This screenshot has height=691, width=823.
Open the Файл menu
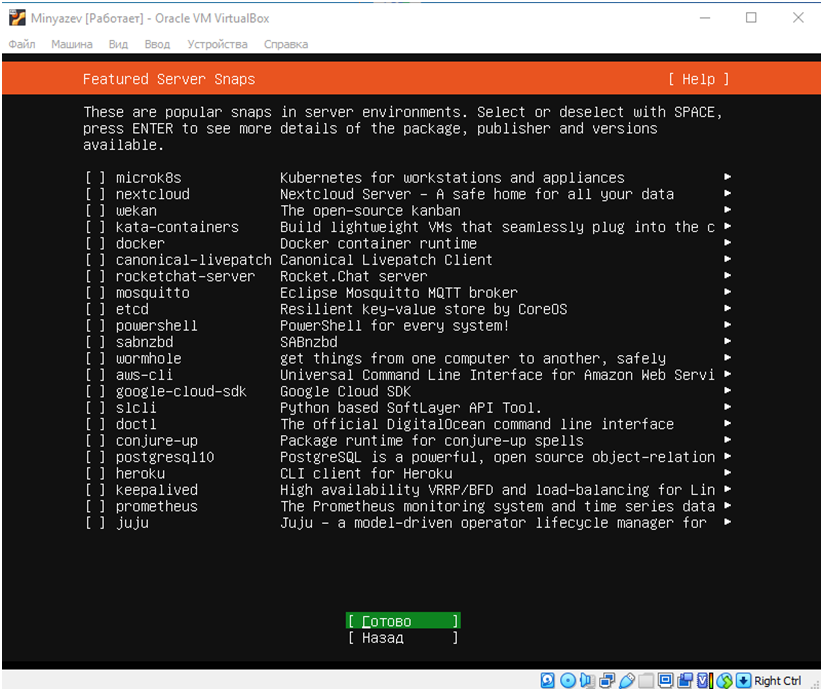coord(22,44)
